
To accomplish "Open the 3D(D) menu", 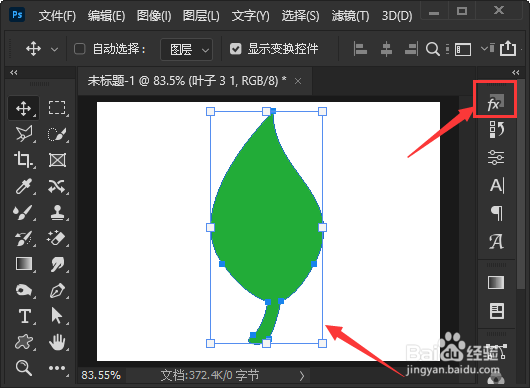I will pos(397,16).
